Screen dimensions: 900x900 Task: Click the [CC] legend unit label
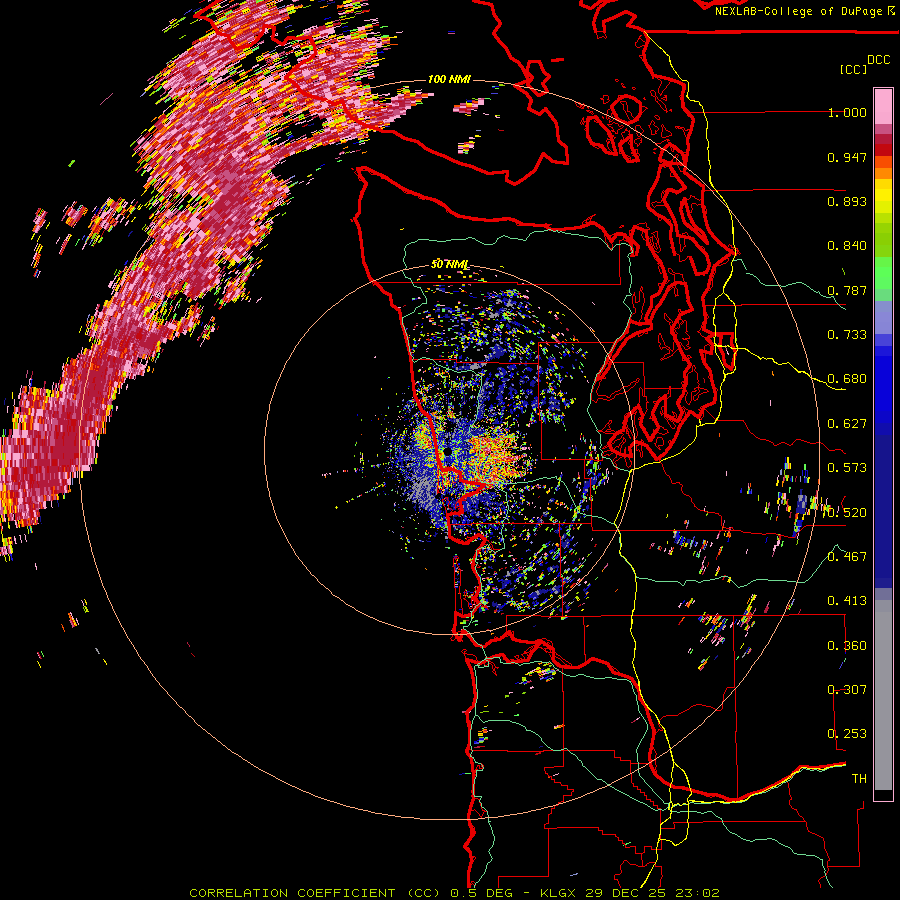[853, 69]
